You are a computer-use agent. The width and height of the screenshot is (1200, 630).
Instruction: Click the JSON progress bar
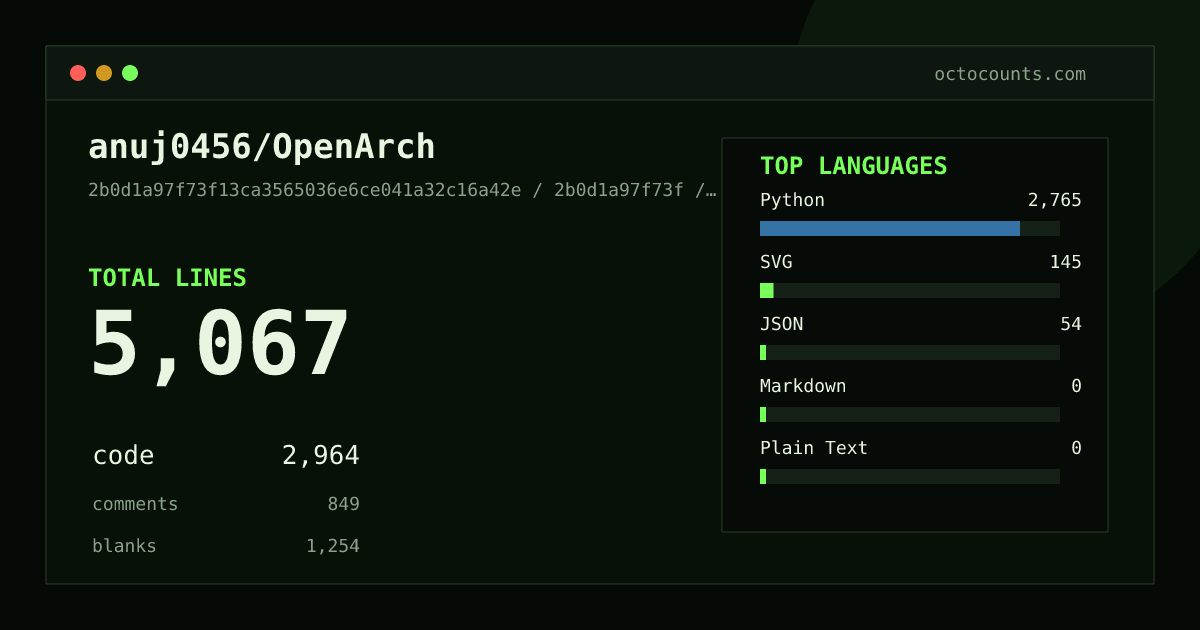pyautogui.click(x=910, y=352)
